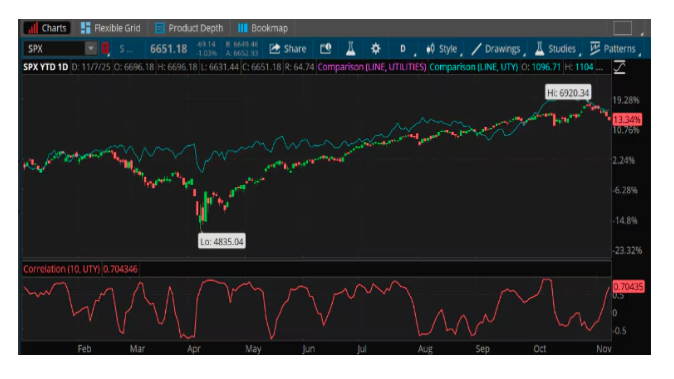Click the chart scale icon below Patterns
The image size is (674, 379).
pos(619,67)
